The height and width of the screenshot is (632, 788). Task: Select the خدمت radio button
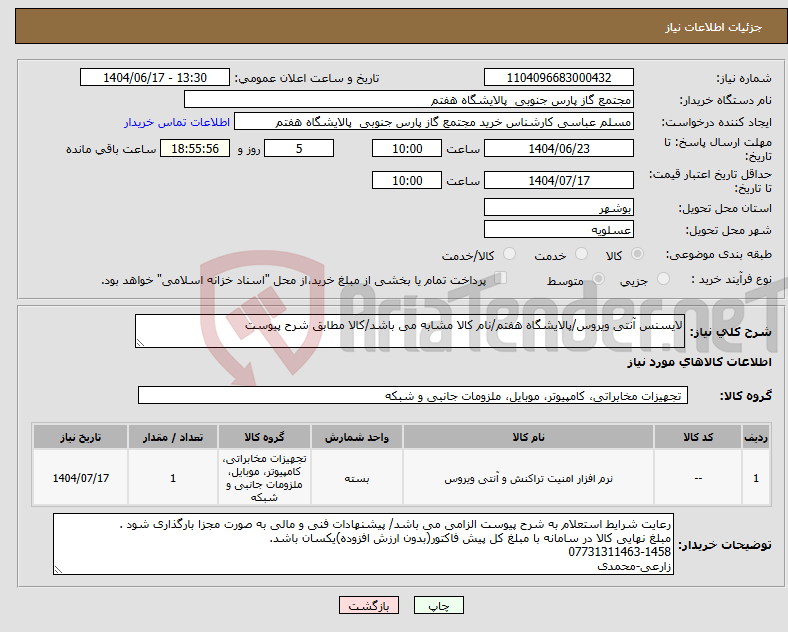click(581, 254)
